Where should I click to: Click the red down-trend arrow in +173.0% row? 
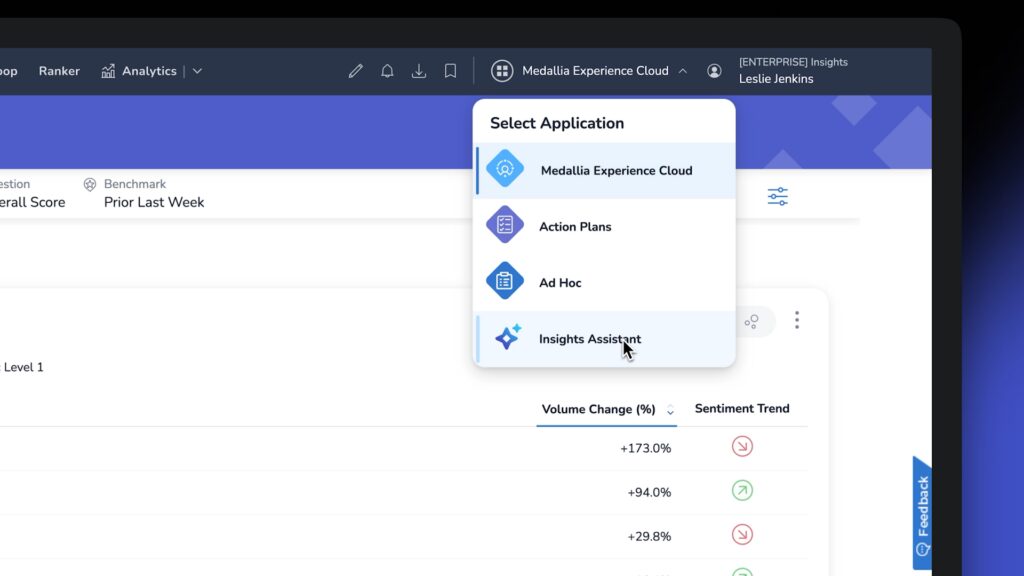tap(743, 447)
